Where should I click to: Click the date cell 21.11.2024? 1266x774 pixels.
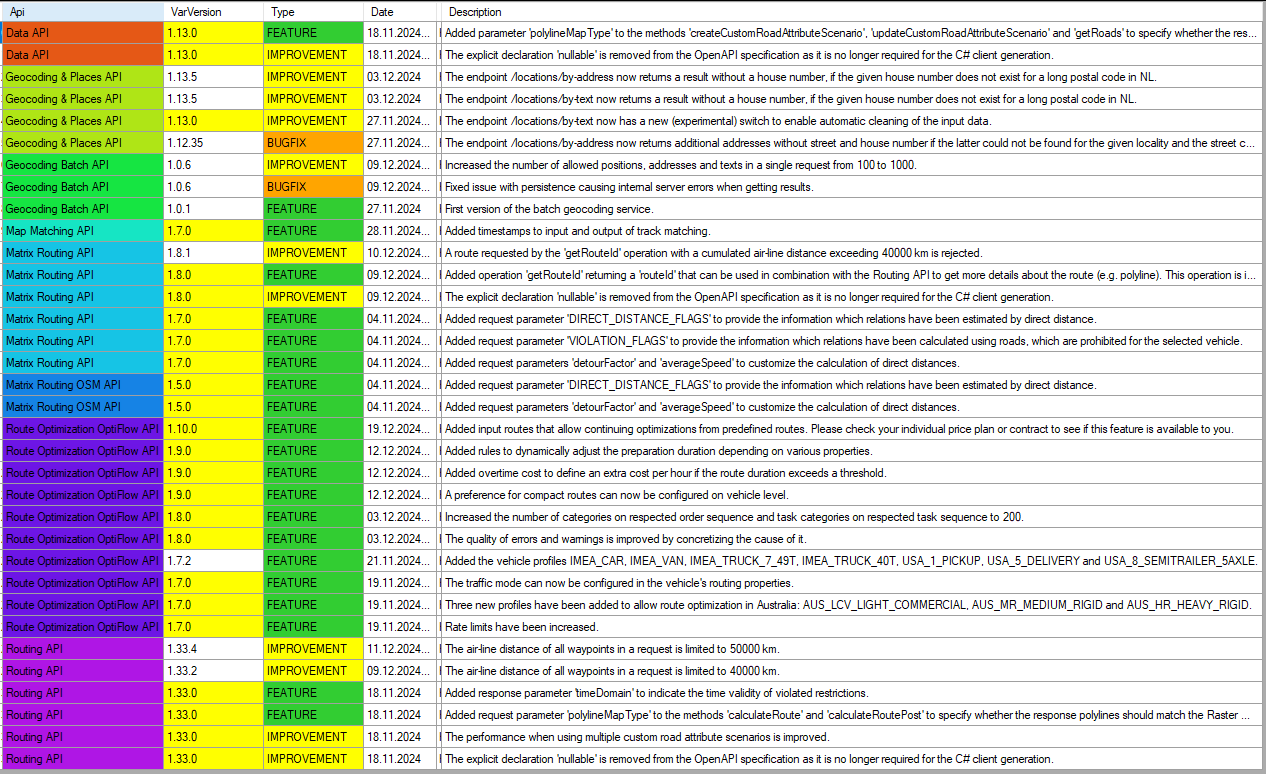click(x=400, y=561)
